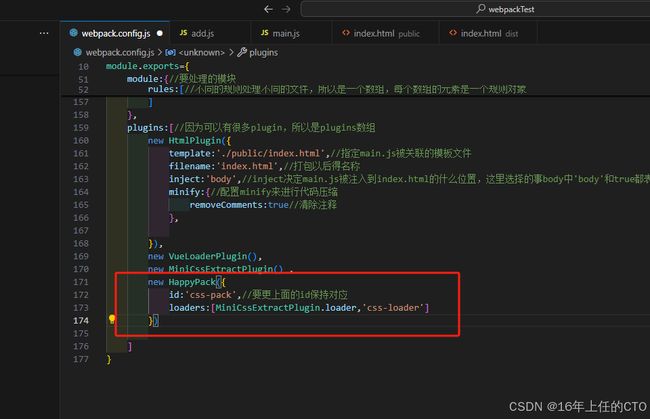Click the inject 'body' string value
The height and width of the screenshot is (419, 650).
point(221,179)
